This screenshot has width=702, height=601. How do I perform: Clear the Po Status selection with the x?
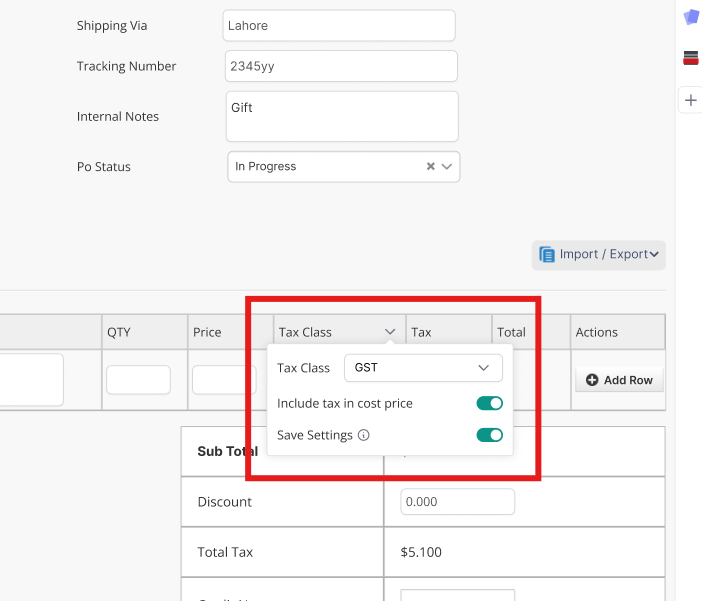431,167
